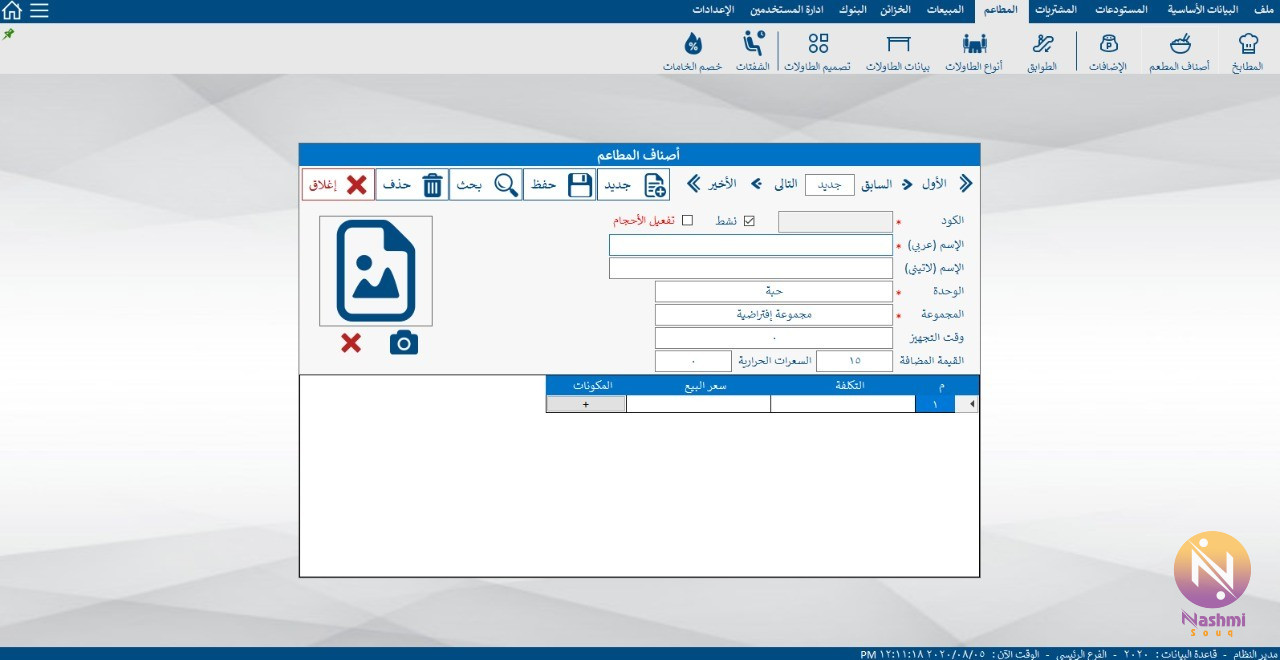
Task: Click the الإسم (عربي) name input field
Action: [x=750, y=245]
